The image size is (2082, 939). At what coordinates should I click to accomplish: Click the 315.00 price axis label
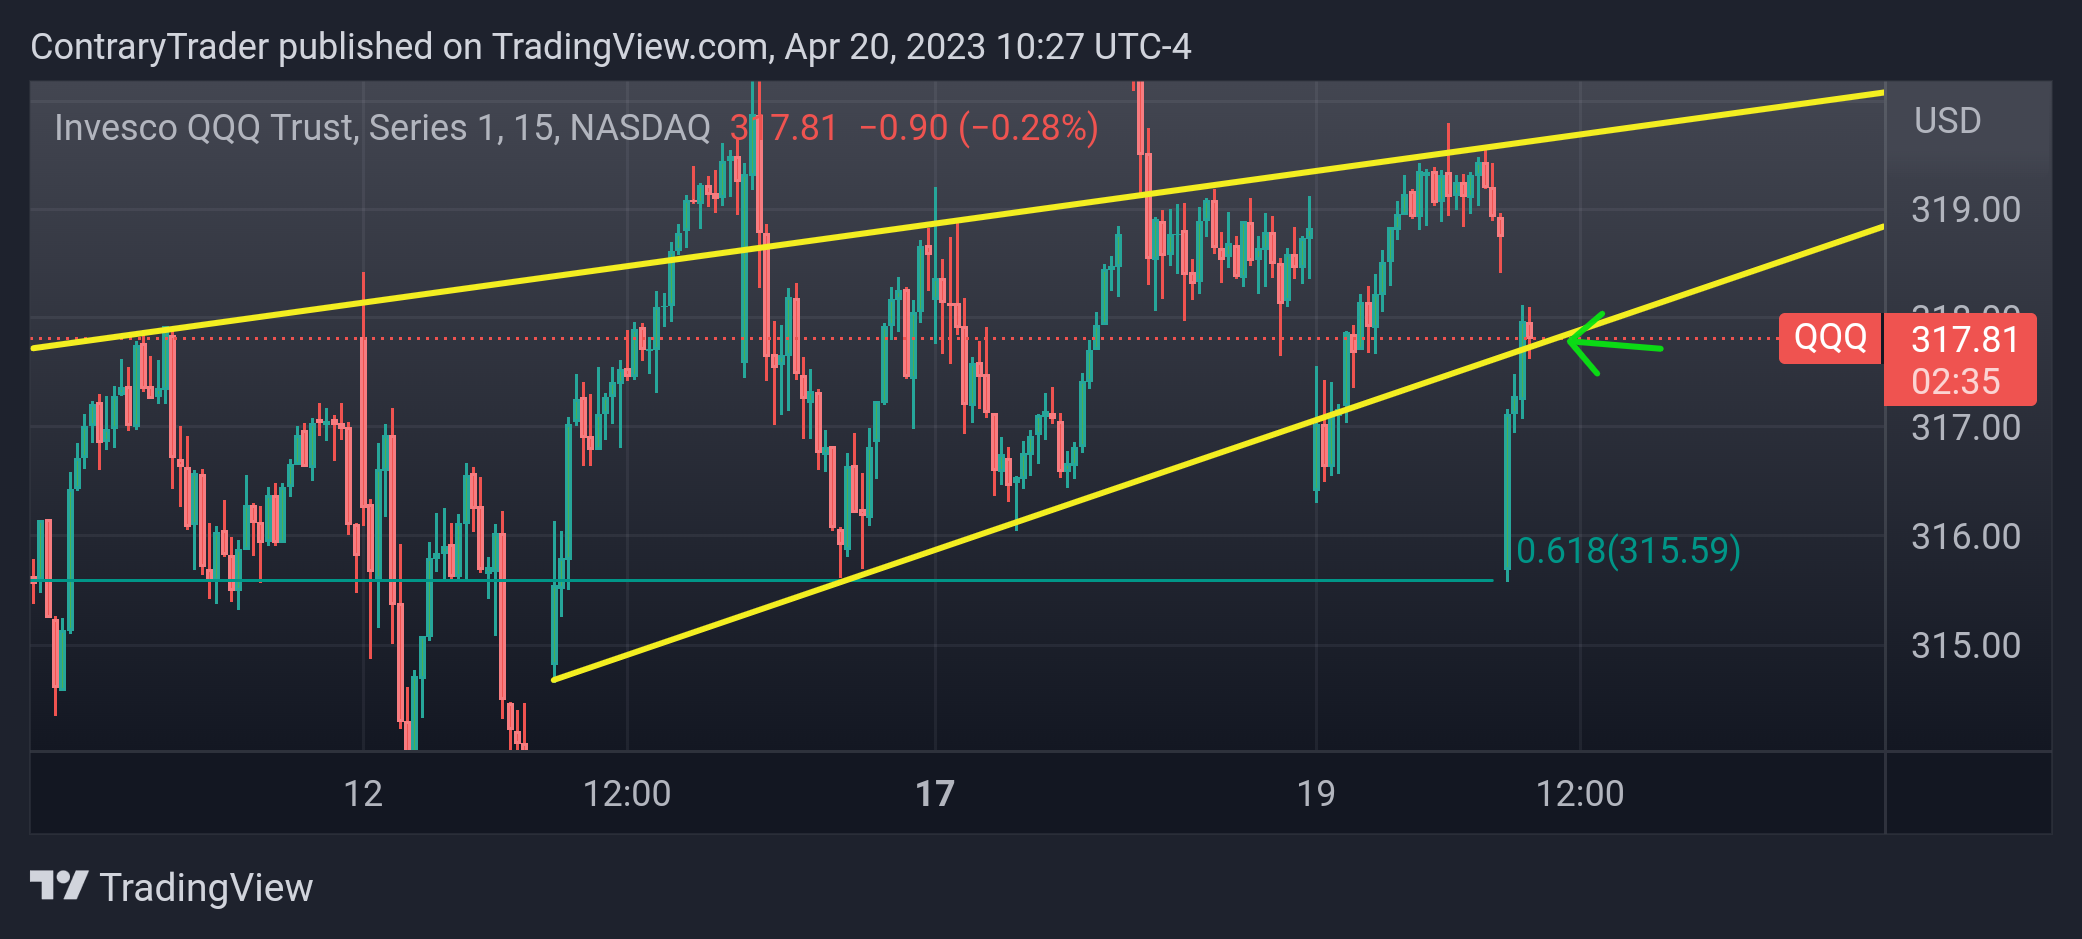(1966, 646)
